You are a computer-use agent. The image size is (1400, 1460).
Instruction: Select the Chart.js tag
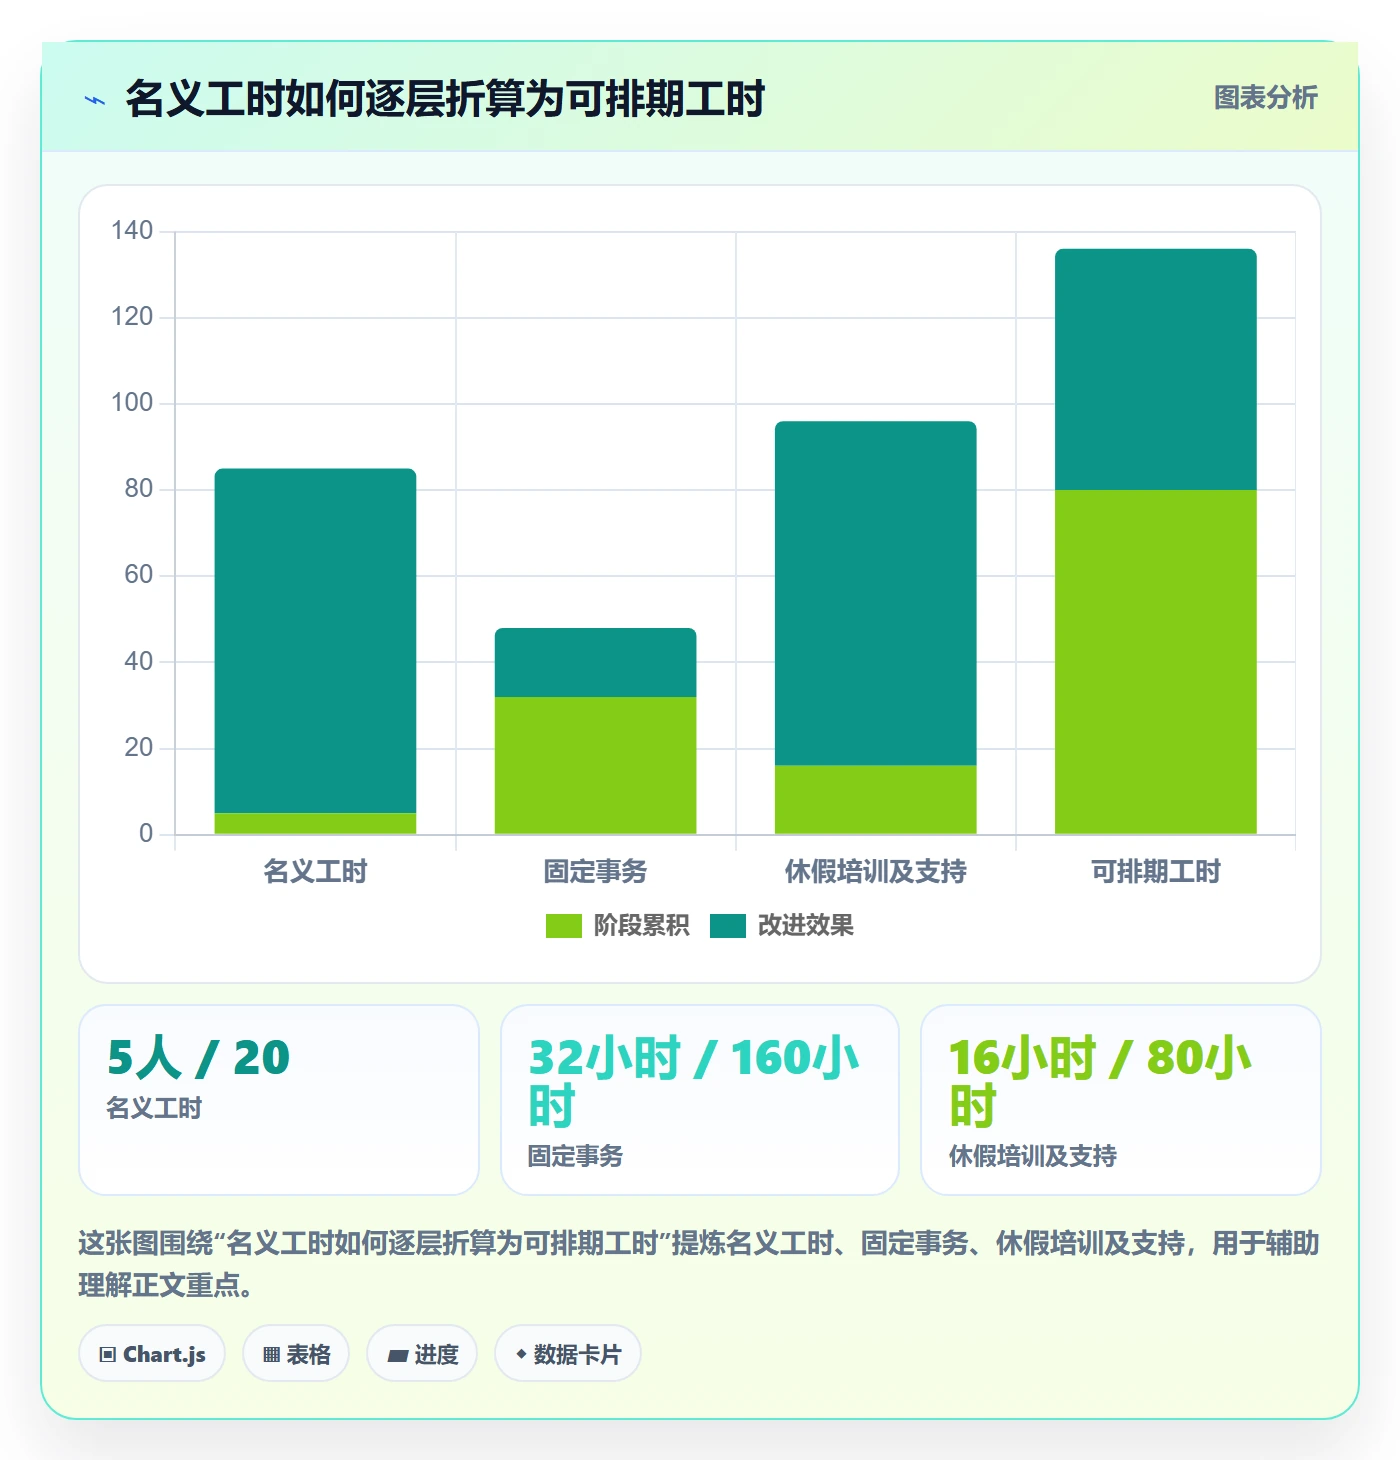tap(152, 1354)
